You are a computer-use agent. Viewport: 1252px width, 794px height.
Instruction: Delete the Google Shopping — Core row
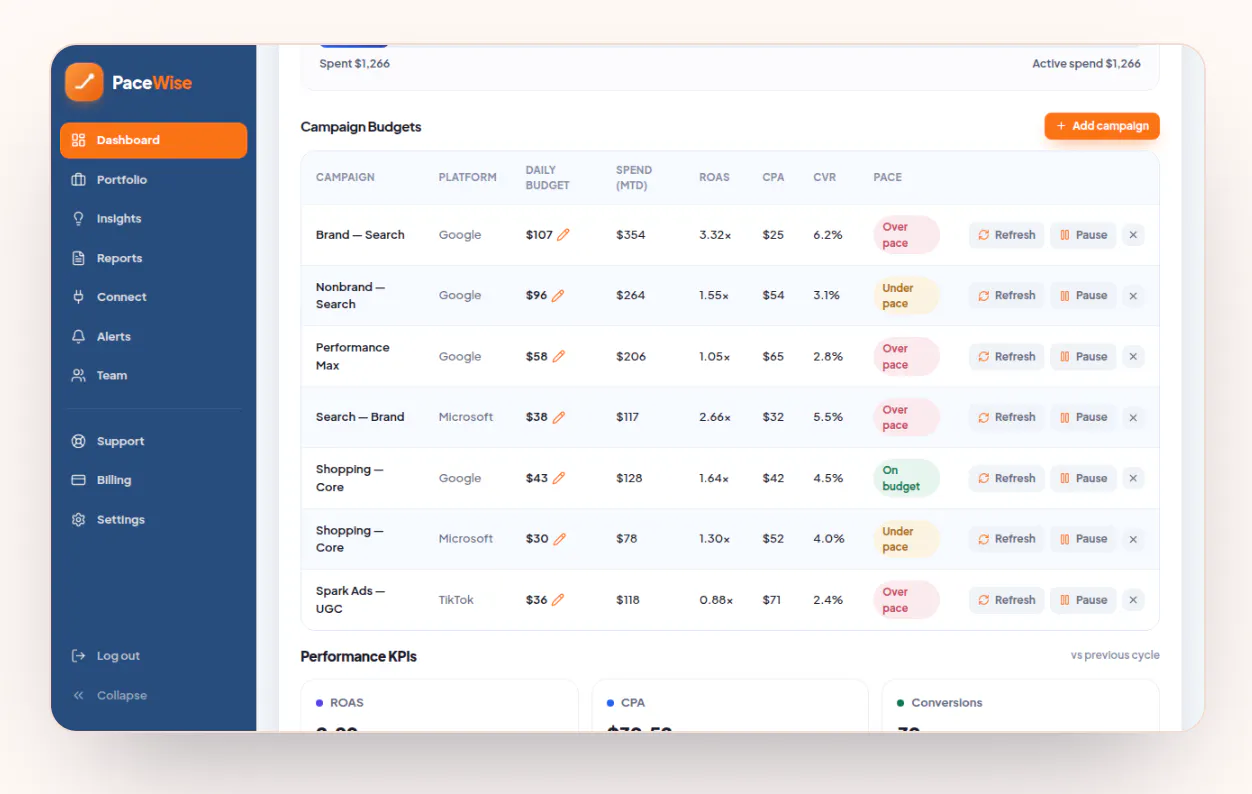pos(1133,478)
